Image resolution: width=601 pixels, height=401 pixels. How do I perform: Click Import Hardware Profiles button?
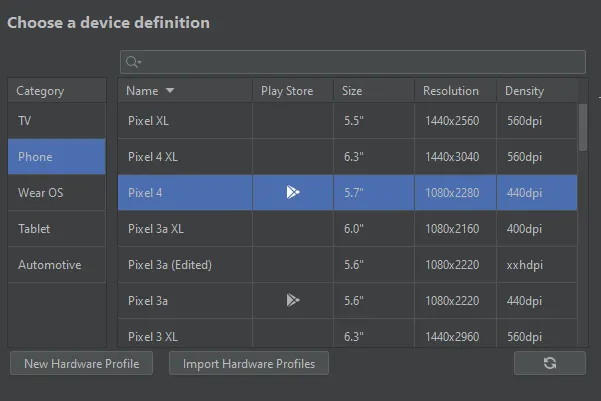pyautogui.click(x=249, y=364)
